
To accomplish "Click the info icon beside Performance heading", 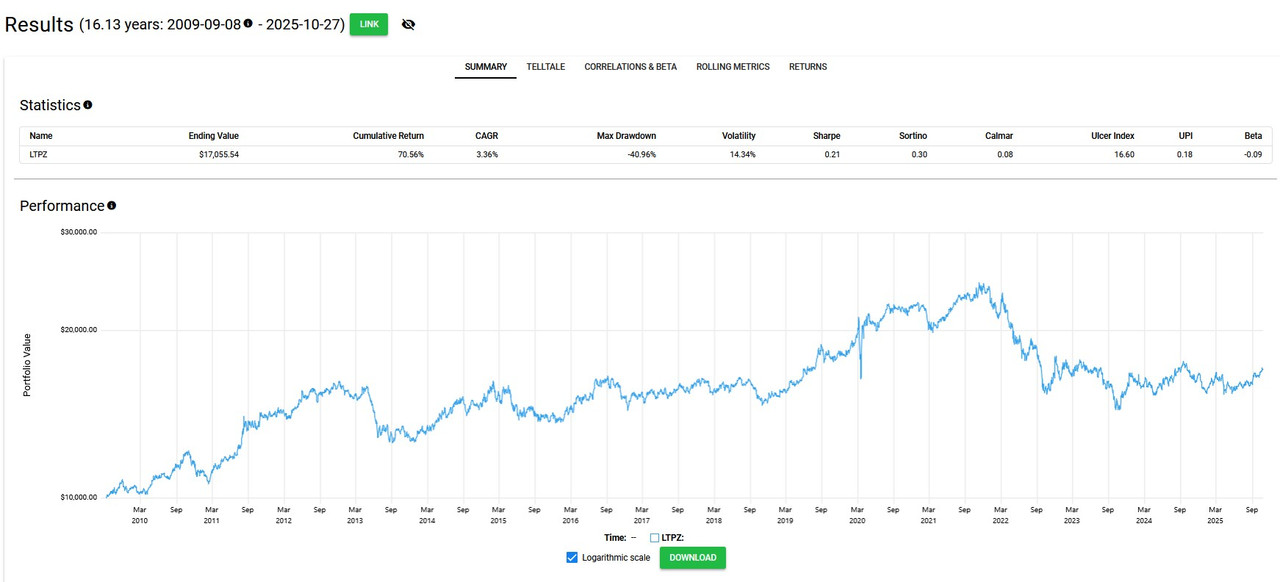I will point(112,206).
